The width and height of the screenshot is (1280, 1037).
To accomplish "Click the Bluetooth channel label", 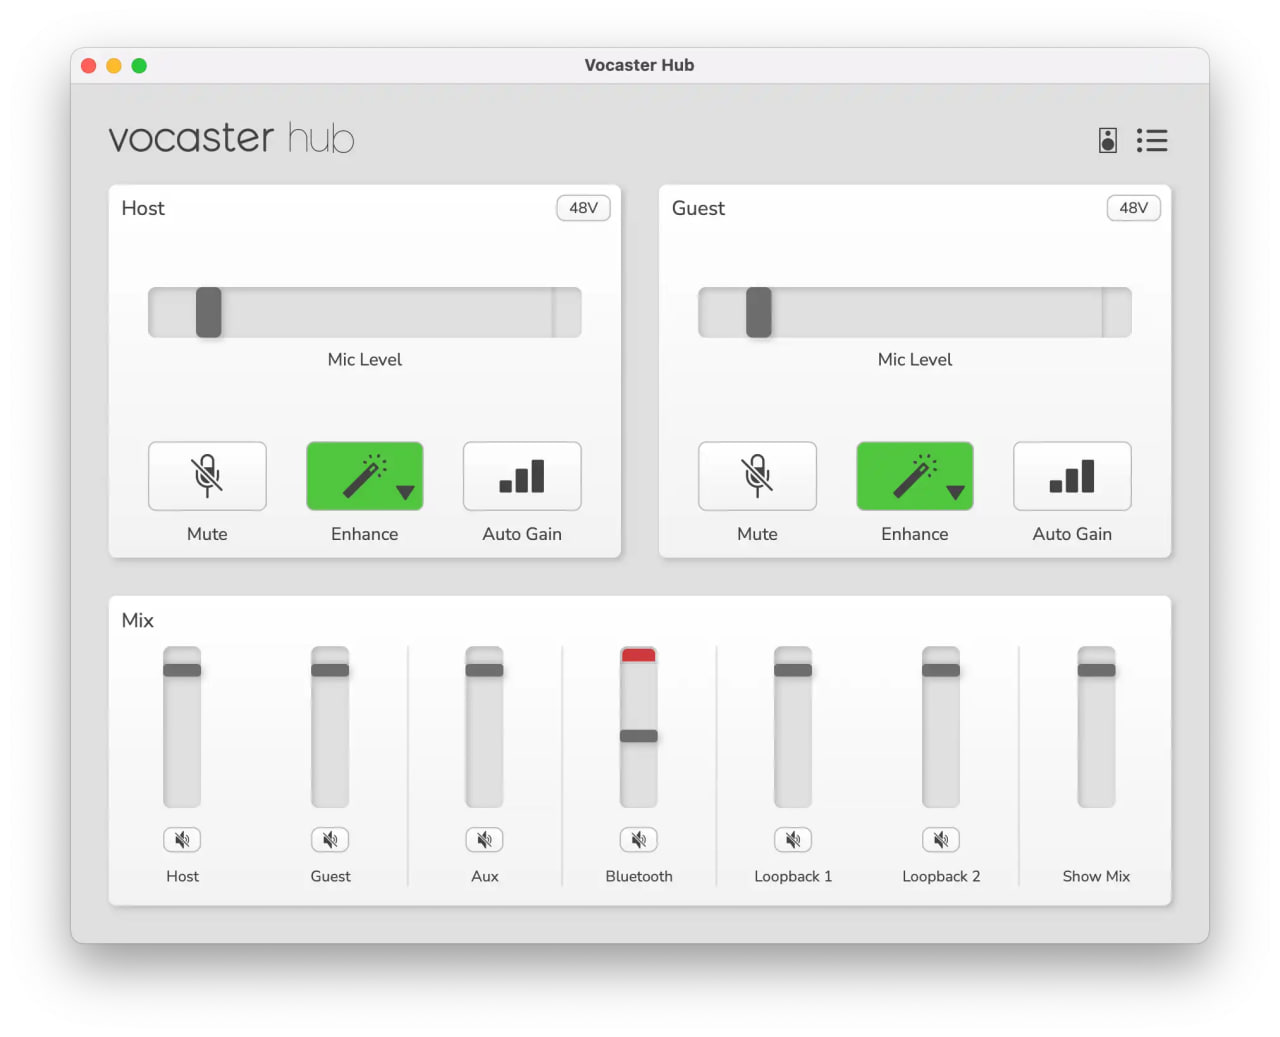I will tap(639, 876).
